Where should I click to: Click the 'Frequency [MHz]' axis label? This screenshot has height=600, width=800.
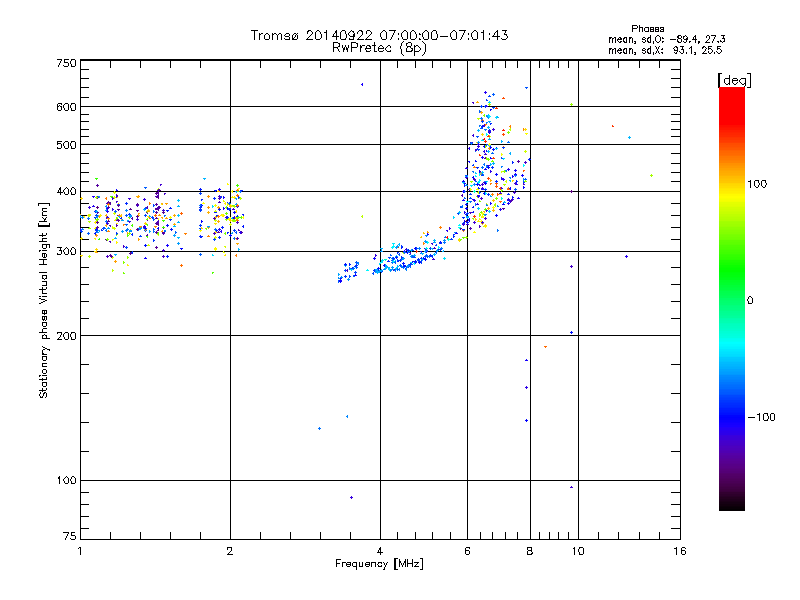[x=379, y=564]
